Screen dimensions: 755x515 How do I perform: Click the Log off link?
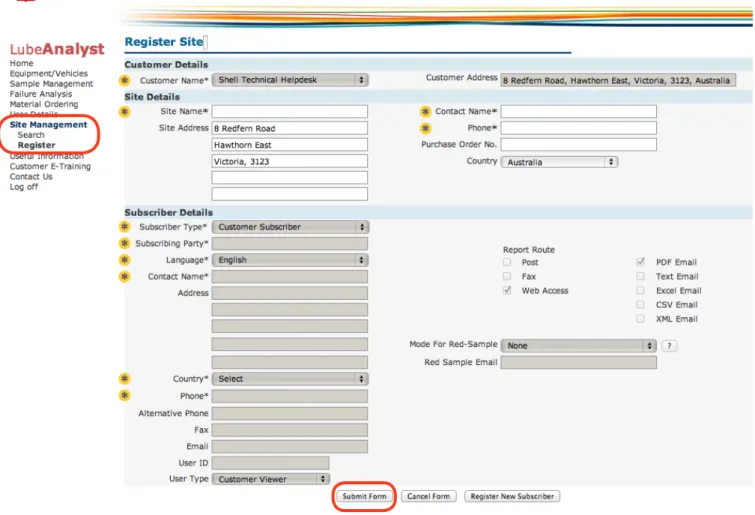pos(24,187)
